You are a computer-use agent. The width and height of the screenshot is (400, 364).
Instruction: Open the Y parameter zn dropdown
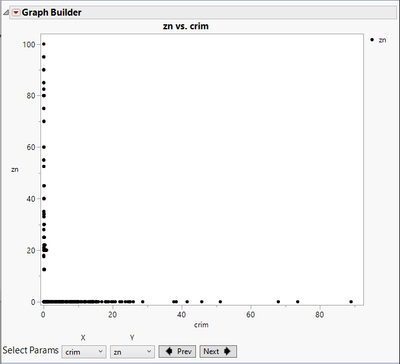click(132, 352)
